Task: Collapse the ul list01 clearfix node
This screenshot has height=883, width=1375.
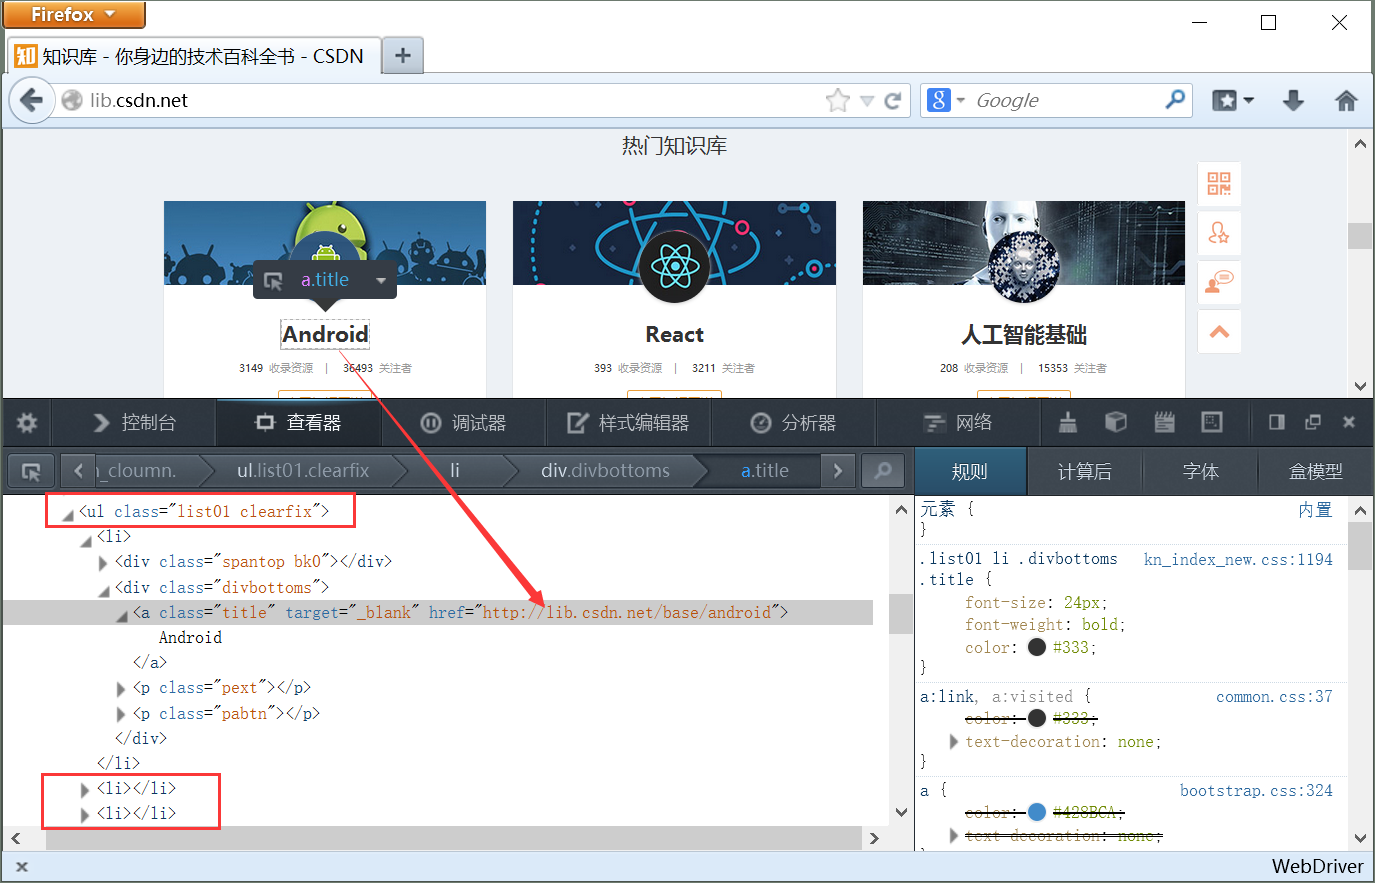Action: (x=67, y=514)
